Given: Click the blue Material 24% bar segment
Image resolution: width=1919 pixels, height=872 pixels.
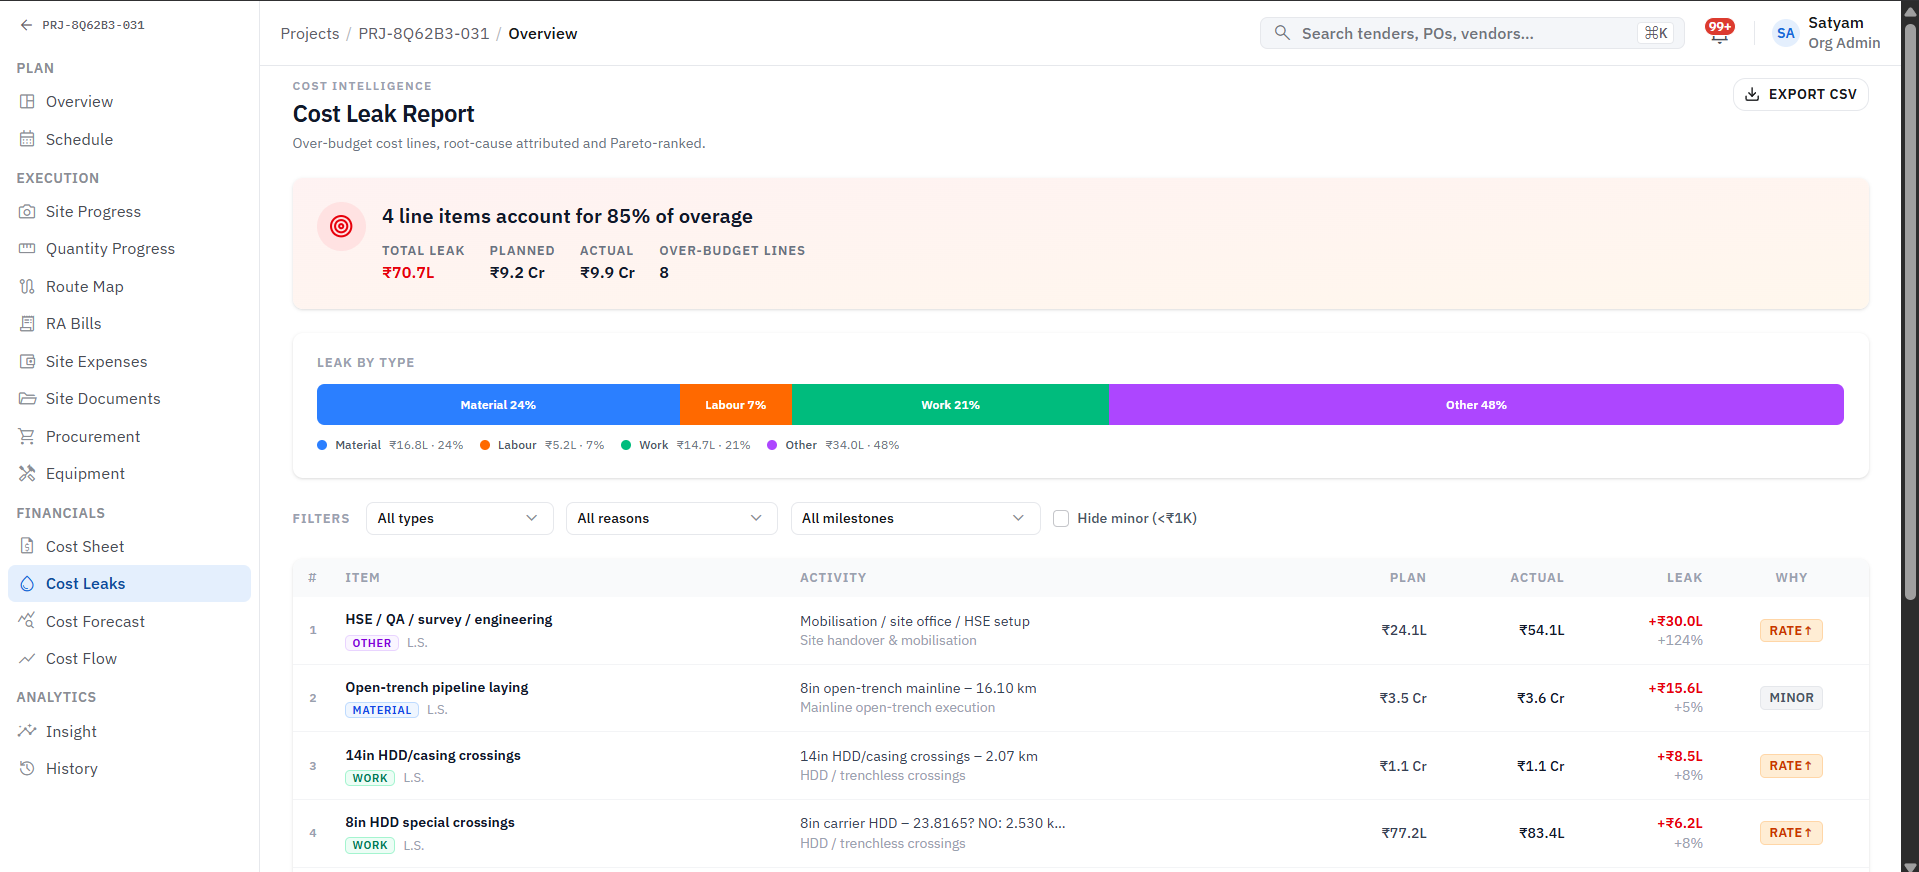Looking at the screenshot, I should coord(498,405).
